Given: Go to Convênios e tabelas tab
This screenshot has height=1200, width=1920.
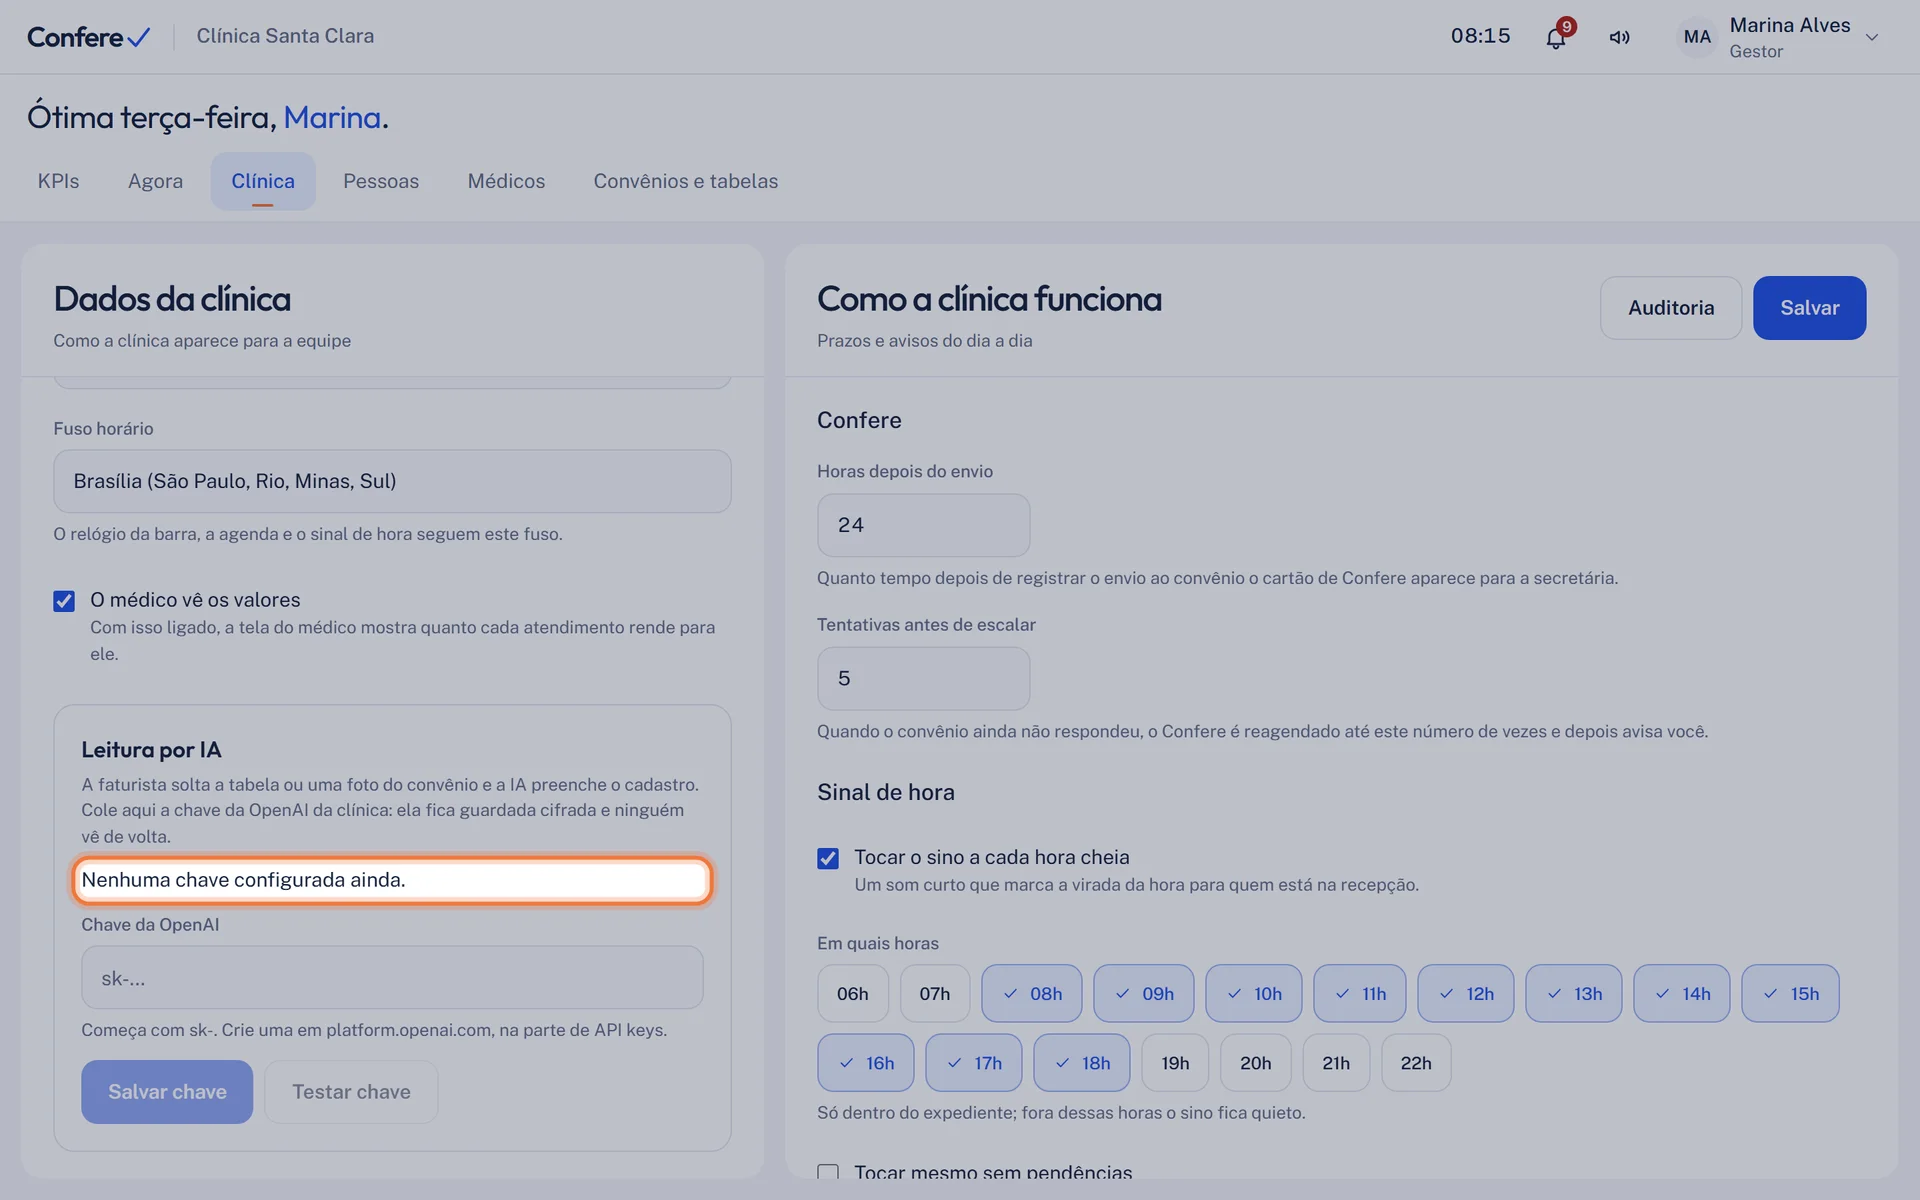Looking at the screenshot, I should pyautogui.click(x=686, y=181).
